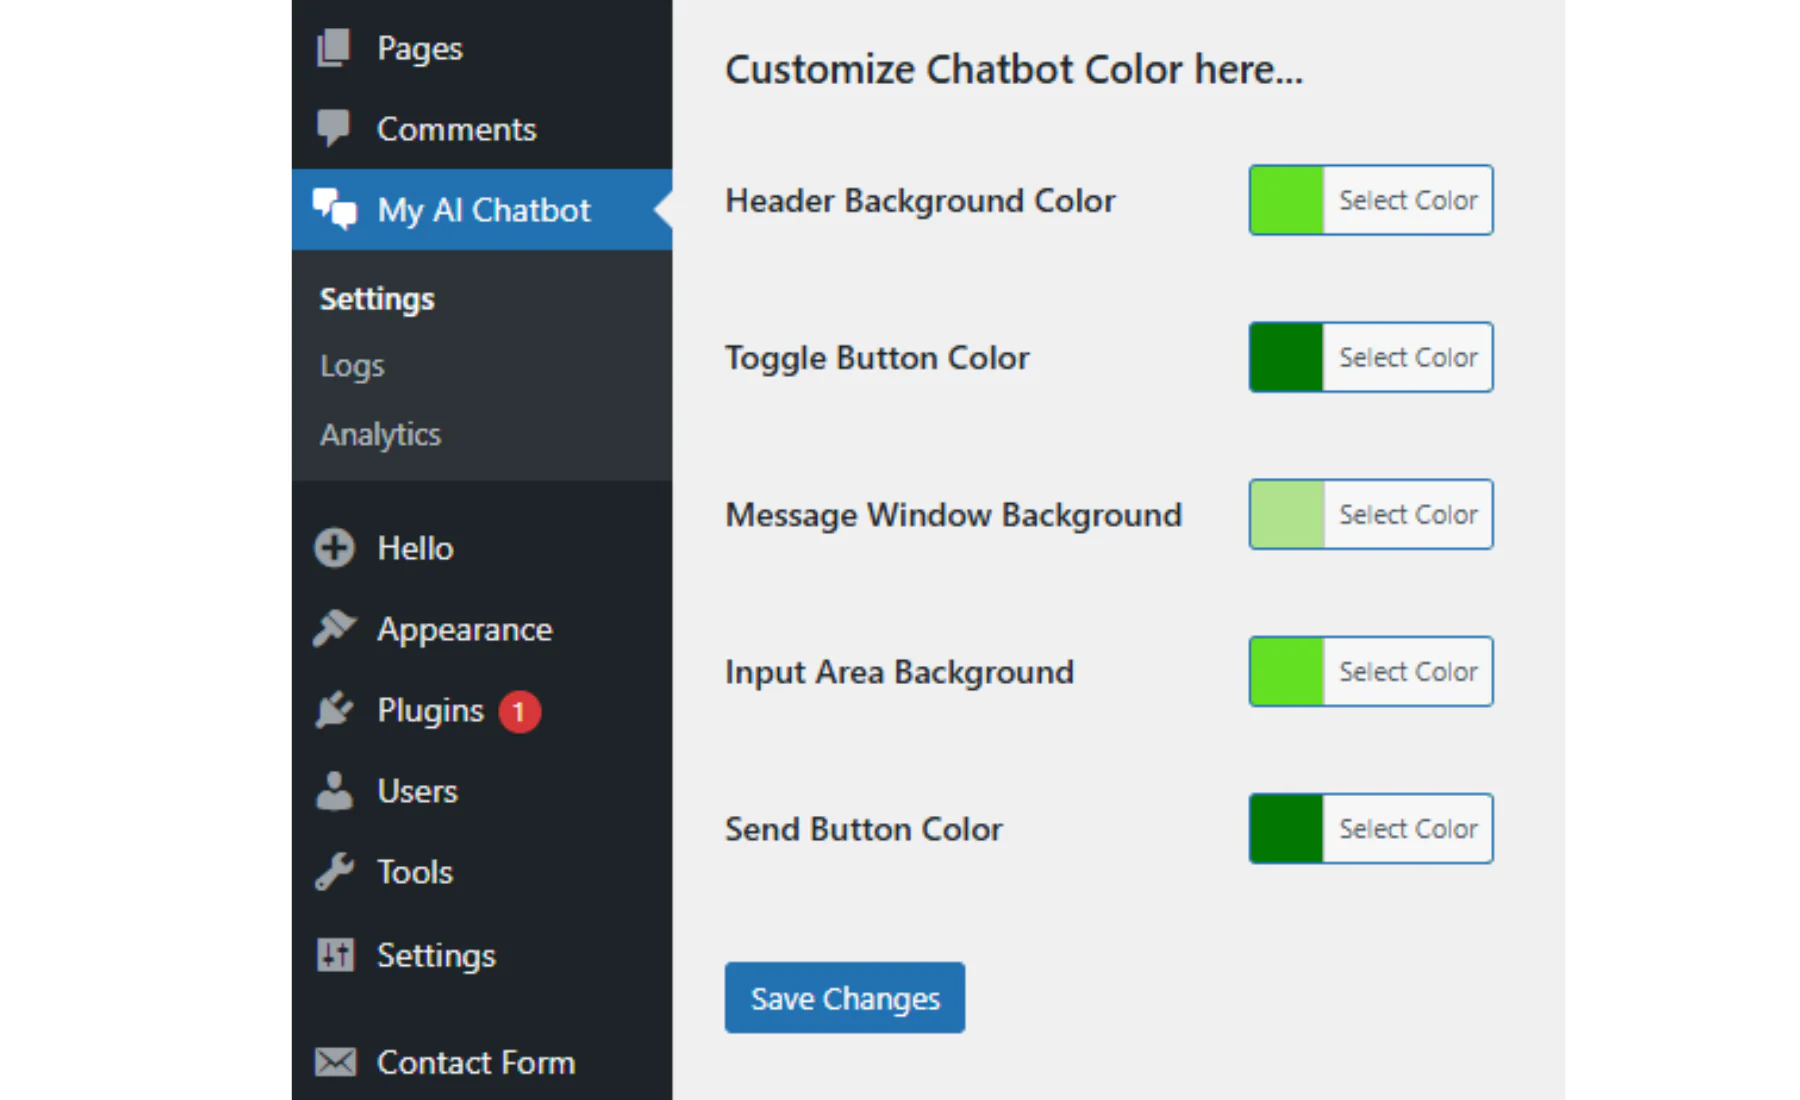Click the Users person icon
This screenshot has height=1100, width=1800.
pos(334,791)
